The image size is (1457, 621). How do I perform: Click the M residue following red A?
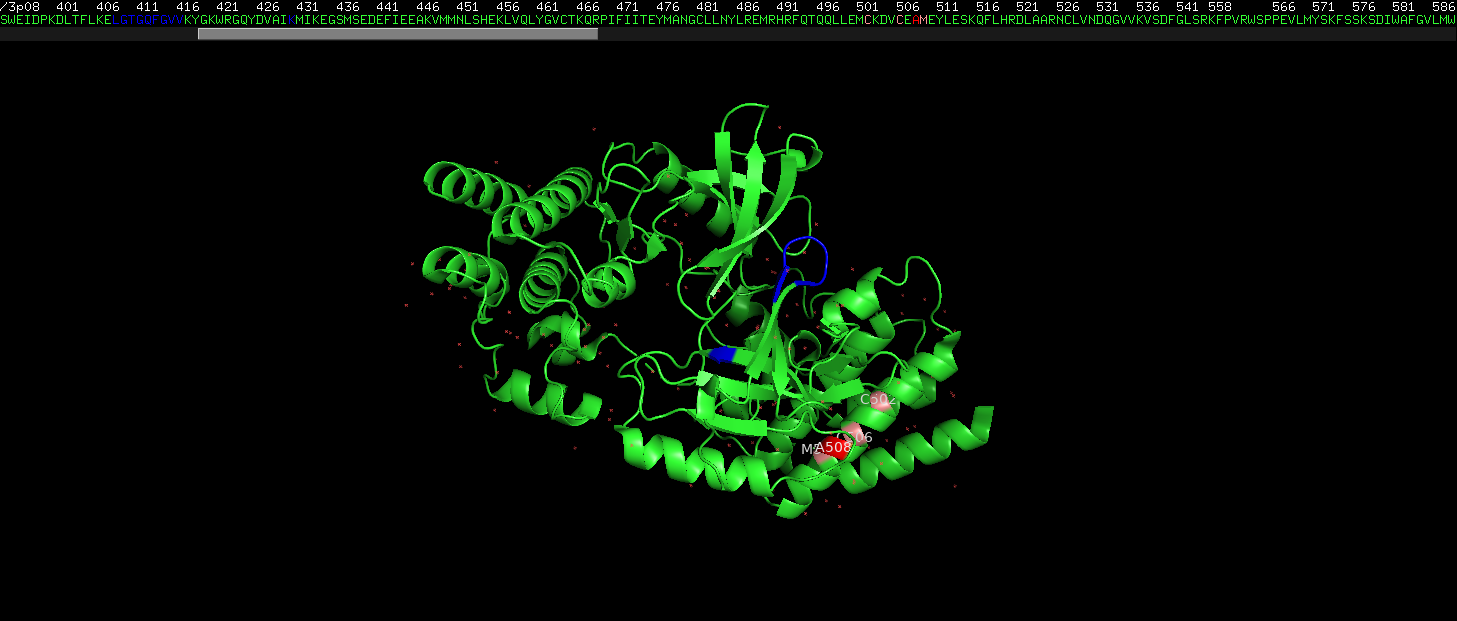pos(924,20)
